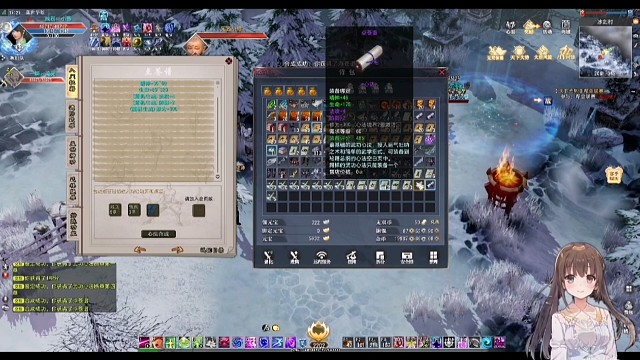Click the sixth inventory toolbar icon
Image resolution: width=640 pixels, height=360 pixels.
tap(407, 257)
